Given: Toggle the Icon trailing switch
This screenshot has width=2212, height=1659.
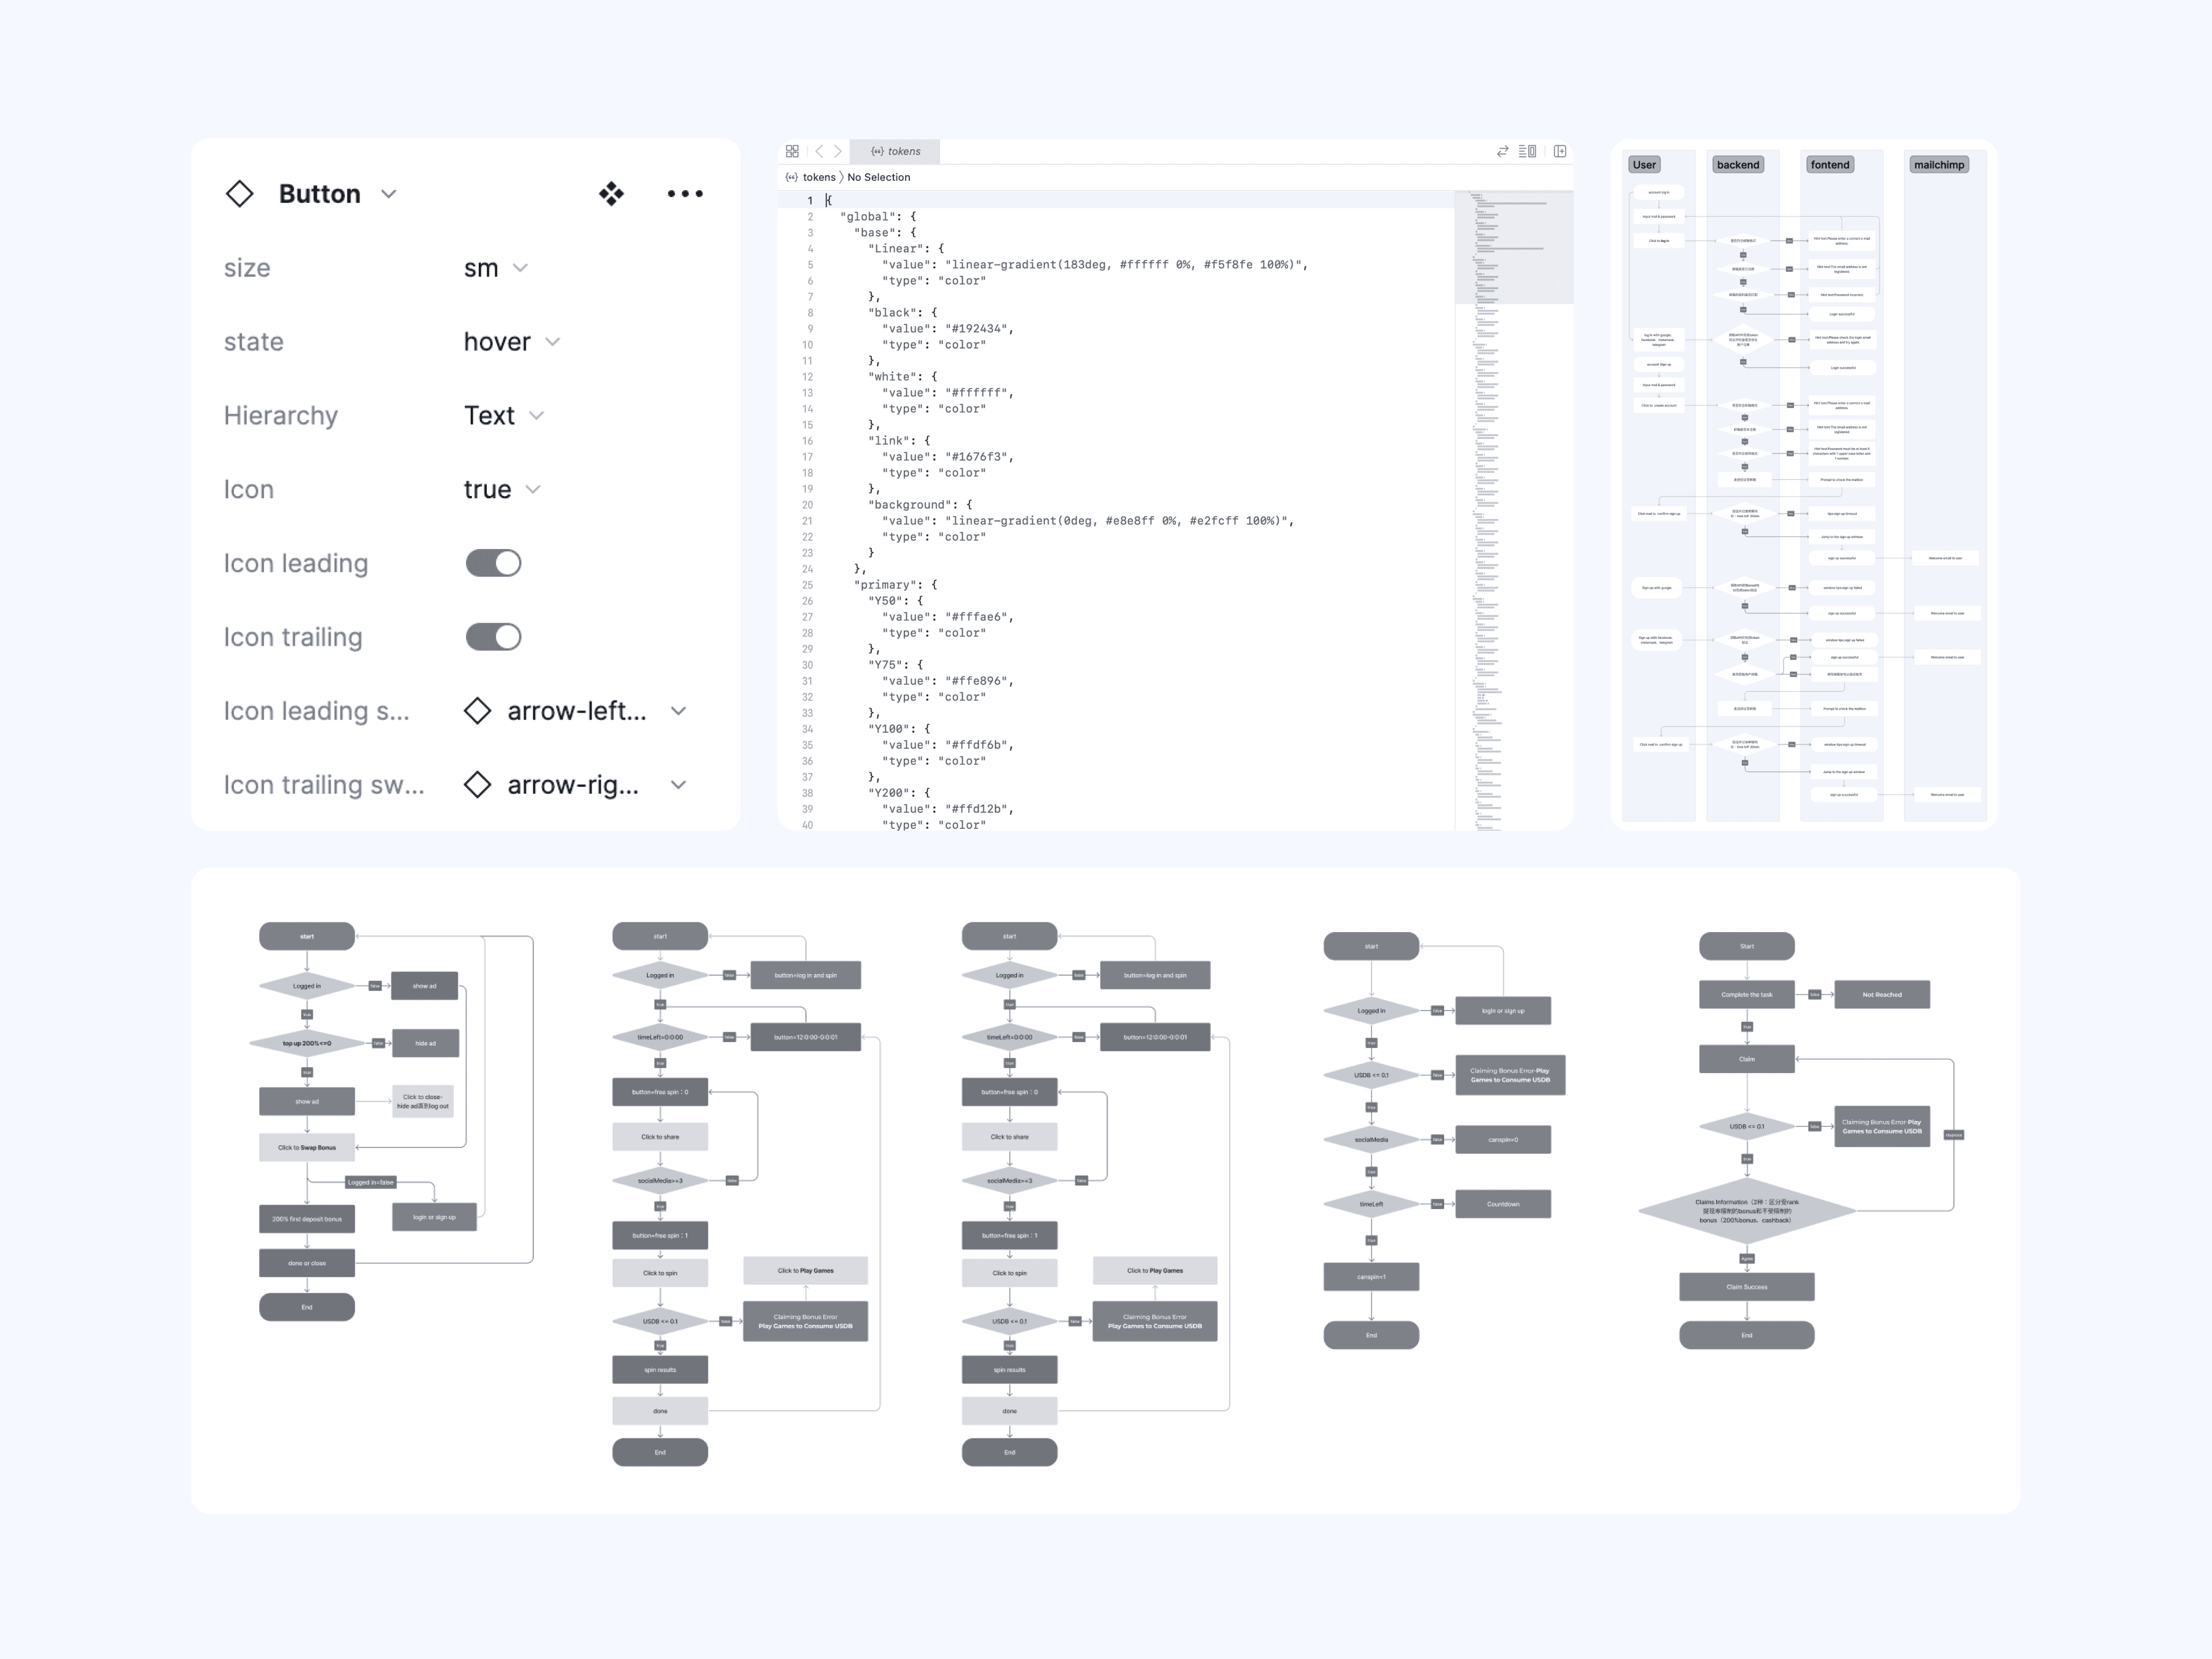Looking at the screenshot, I should [x=493, y=637].
